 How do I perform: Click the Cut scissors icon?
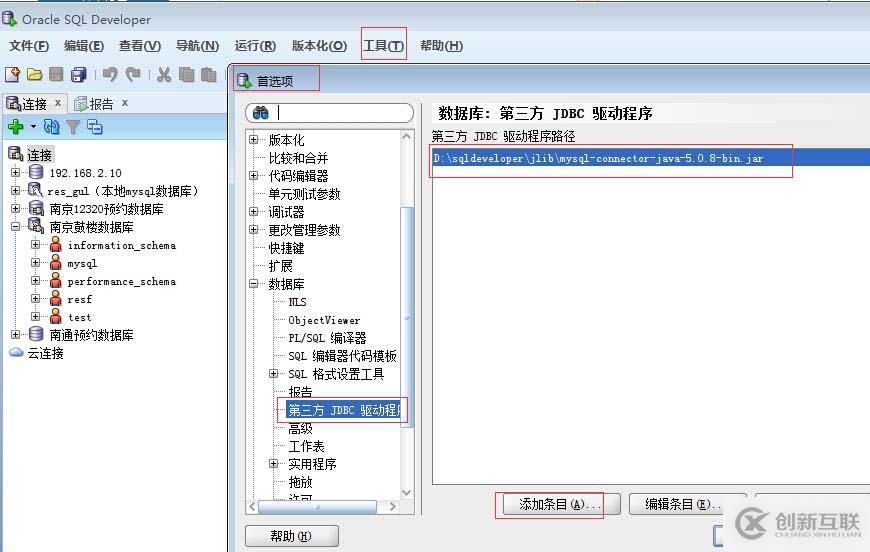point(164,74)
